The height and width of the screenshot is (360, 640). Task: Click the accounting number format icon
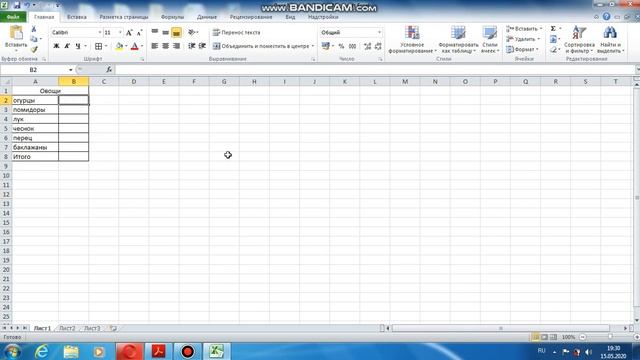tap(325, 47)
